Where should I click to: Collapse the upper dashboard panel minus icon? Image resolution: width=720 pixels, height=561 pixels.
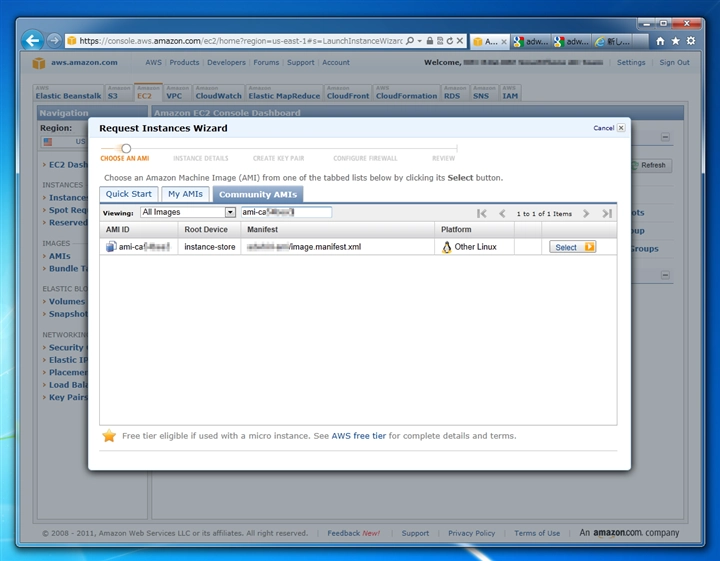[x=665, y=137]
